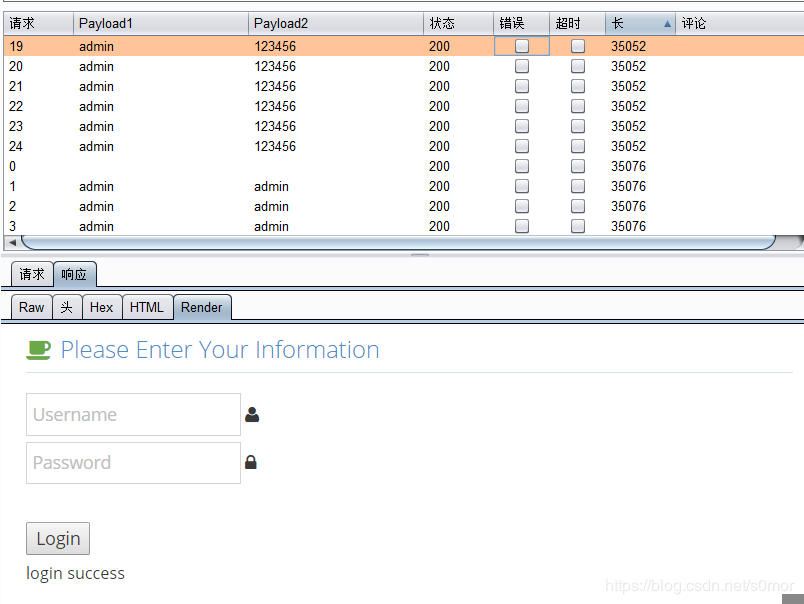804x604 pixels.
Task: Open the HTML response view tab
Action: tap(147, 307)
